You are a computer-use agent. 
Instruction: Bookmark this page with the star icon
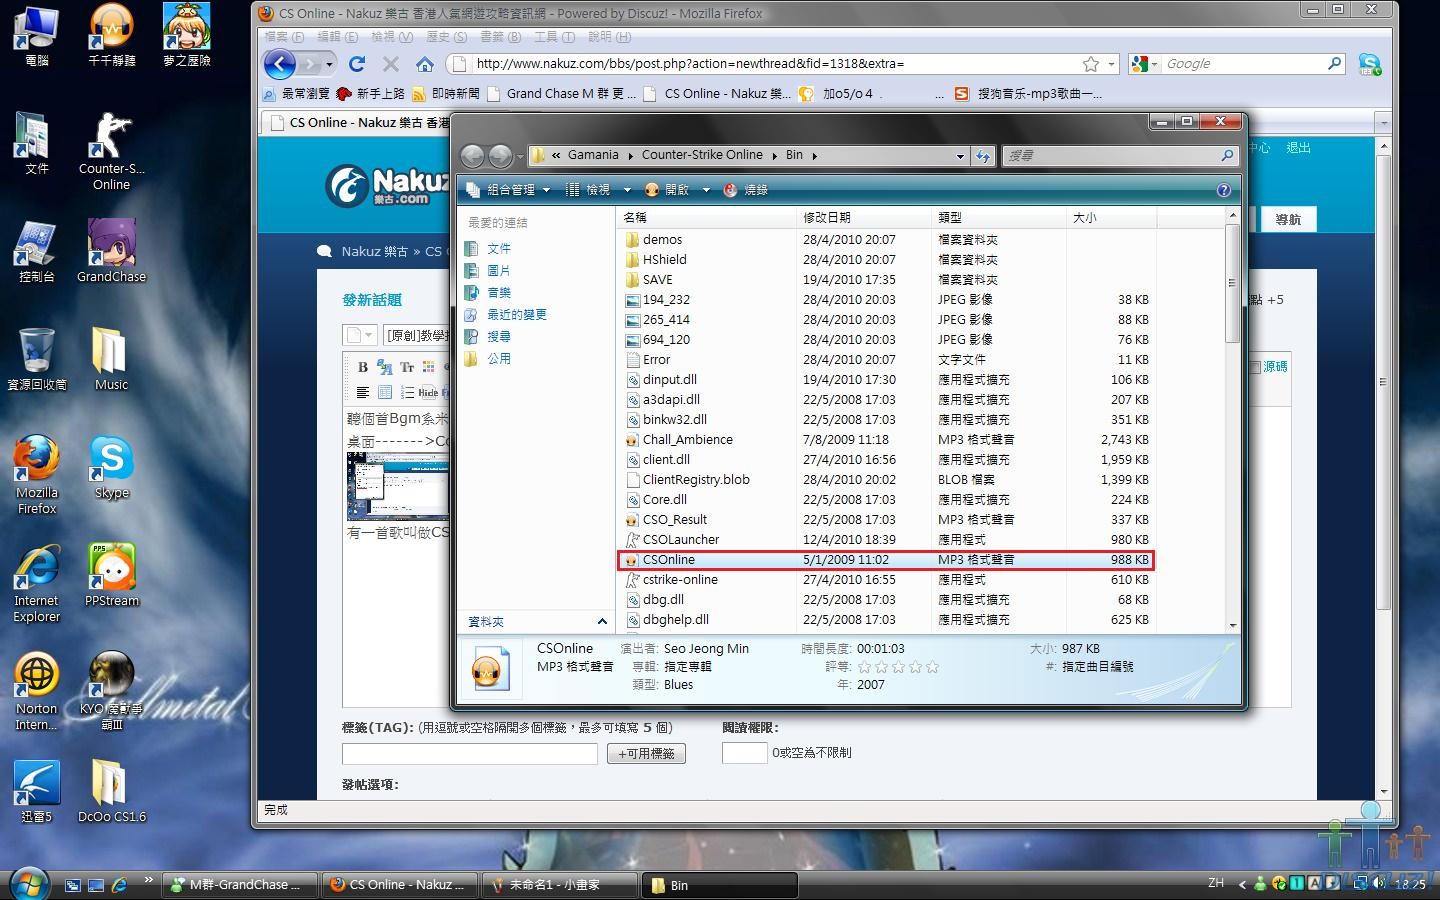tap(1091, 64)
